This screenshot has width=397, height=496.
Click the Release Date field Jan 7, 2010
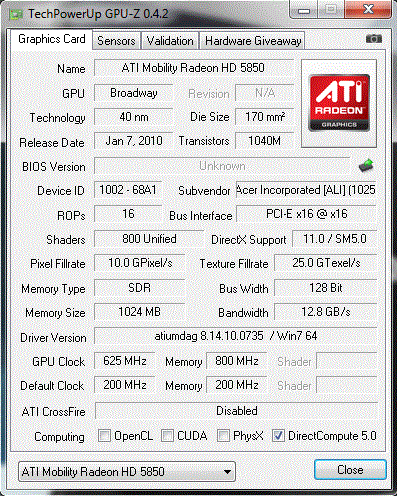pyautogui.click(x=133, y=141)
